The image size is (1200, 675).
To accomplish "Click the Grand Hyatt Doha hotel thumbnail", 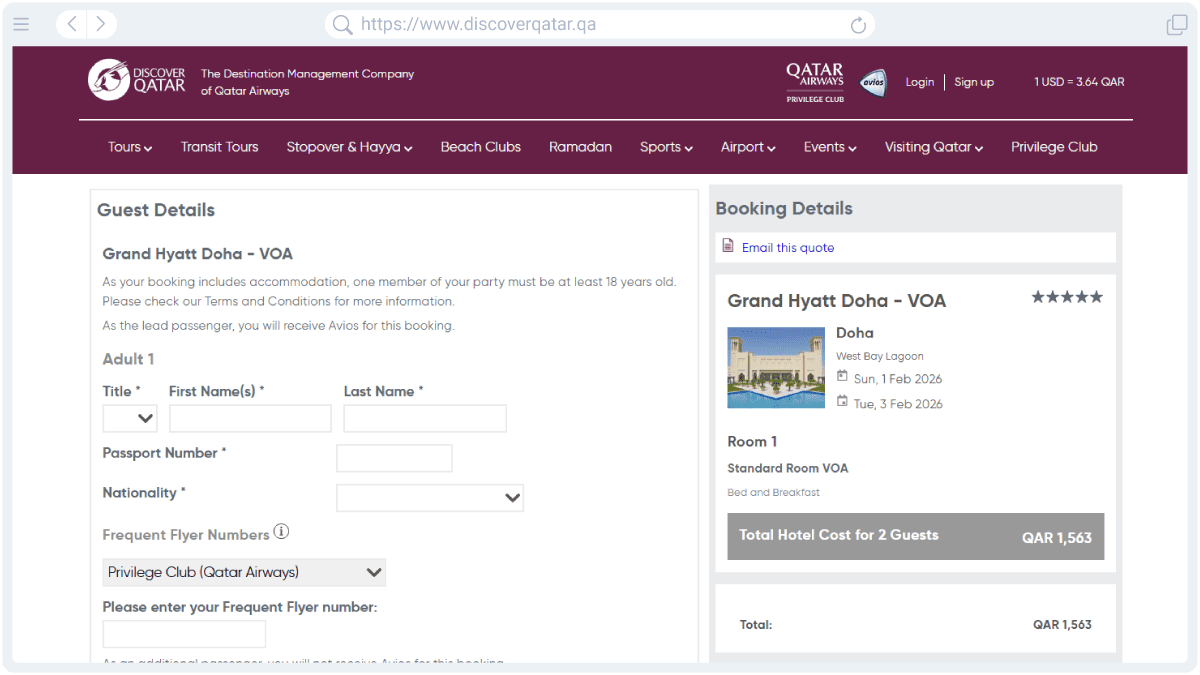I will coord(776,367).
